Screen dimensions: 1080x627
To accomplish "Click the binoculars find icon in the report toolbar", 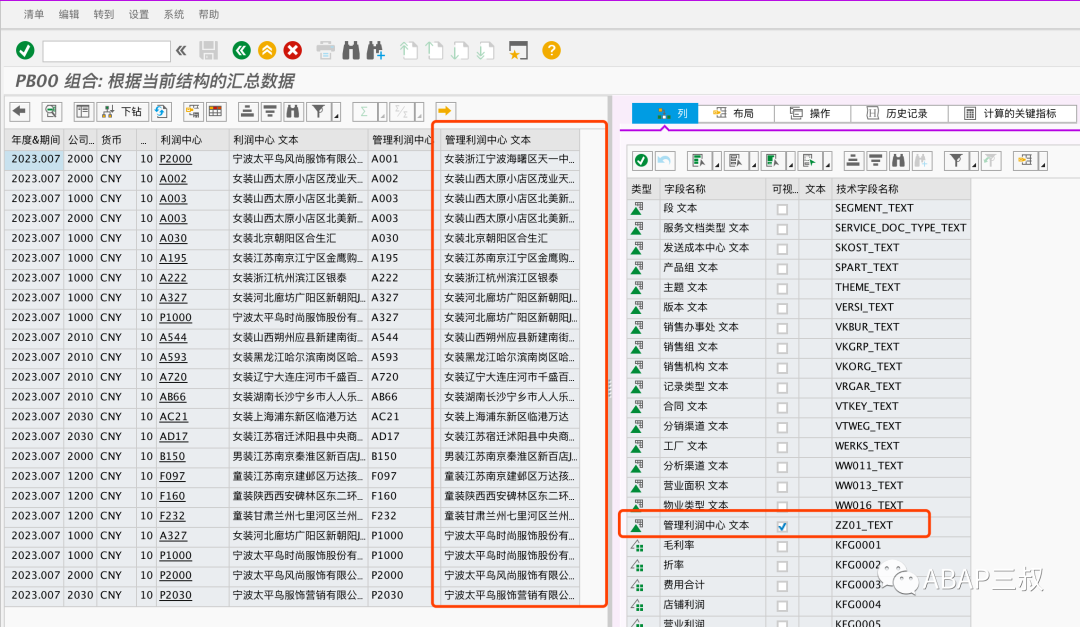I will click(293, 111).
